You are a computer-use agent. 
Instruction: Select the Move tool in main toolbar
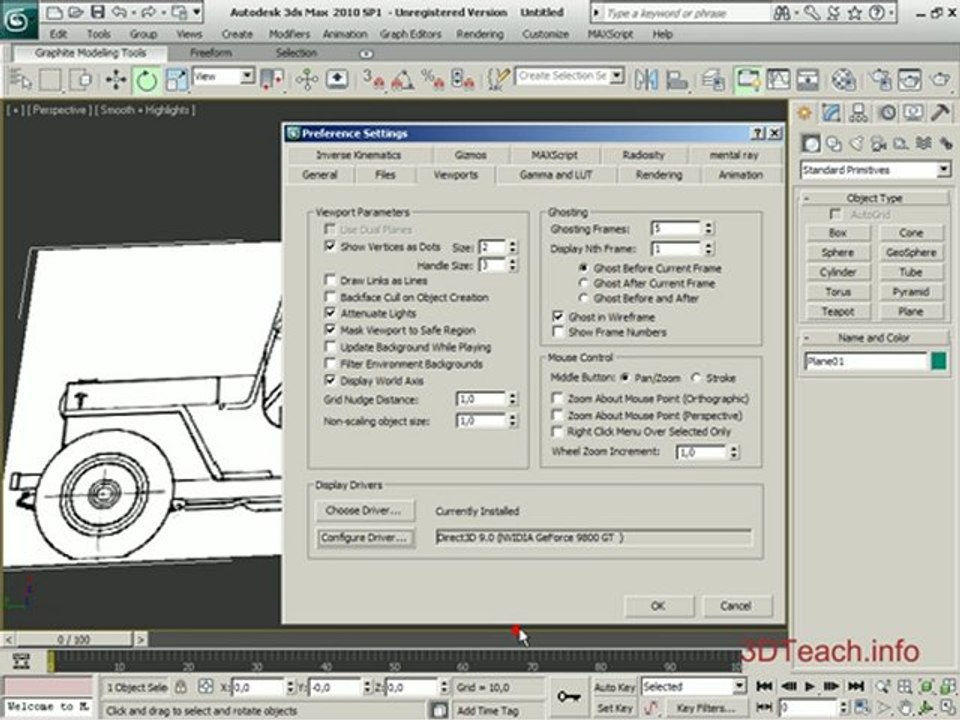pyautogui.click(x=116, y=80)
